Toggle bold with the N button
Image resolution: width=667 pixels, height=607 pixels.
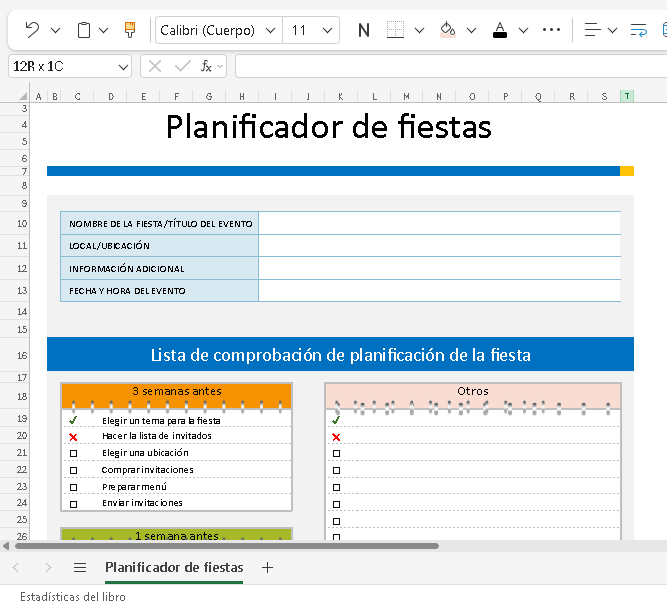364,30
